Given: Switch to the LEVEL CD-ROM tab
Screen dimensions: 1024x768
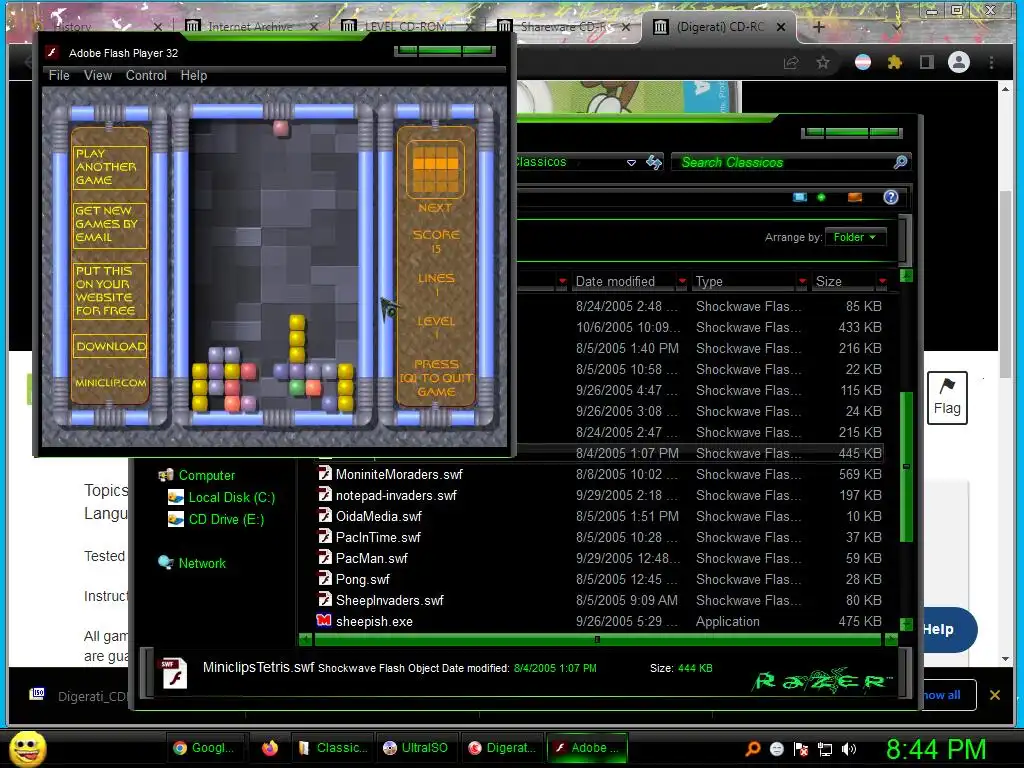Looking at the screenshot, I should [405, 26].
